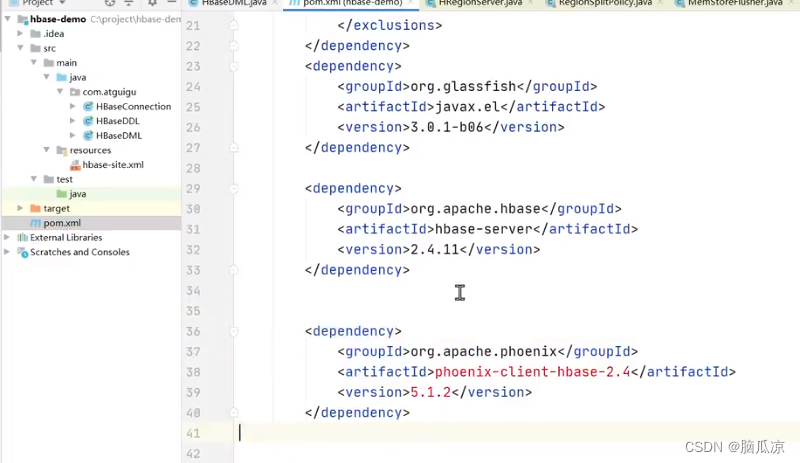
Task: Click phoenix-client-hbase-2.4 artifactId text
Action: pyautogui.click(x=533, y=372)
